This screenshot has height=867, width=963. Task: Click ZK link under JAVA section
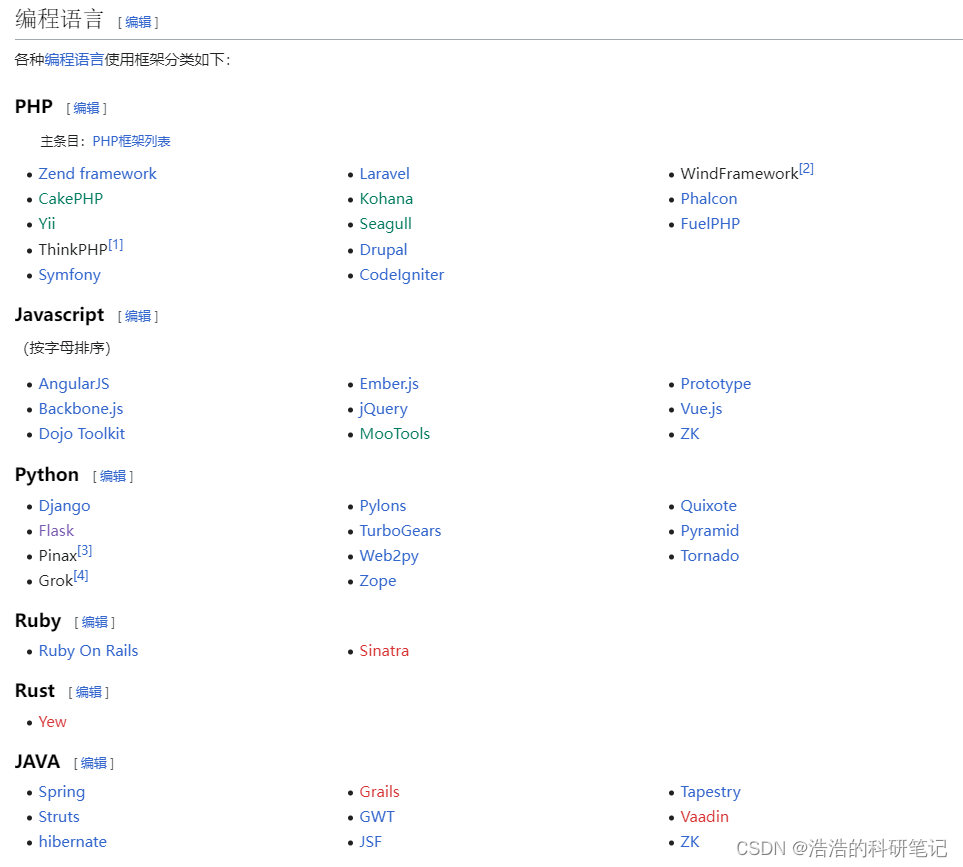click(690, 842)
